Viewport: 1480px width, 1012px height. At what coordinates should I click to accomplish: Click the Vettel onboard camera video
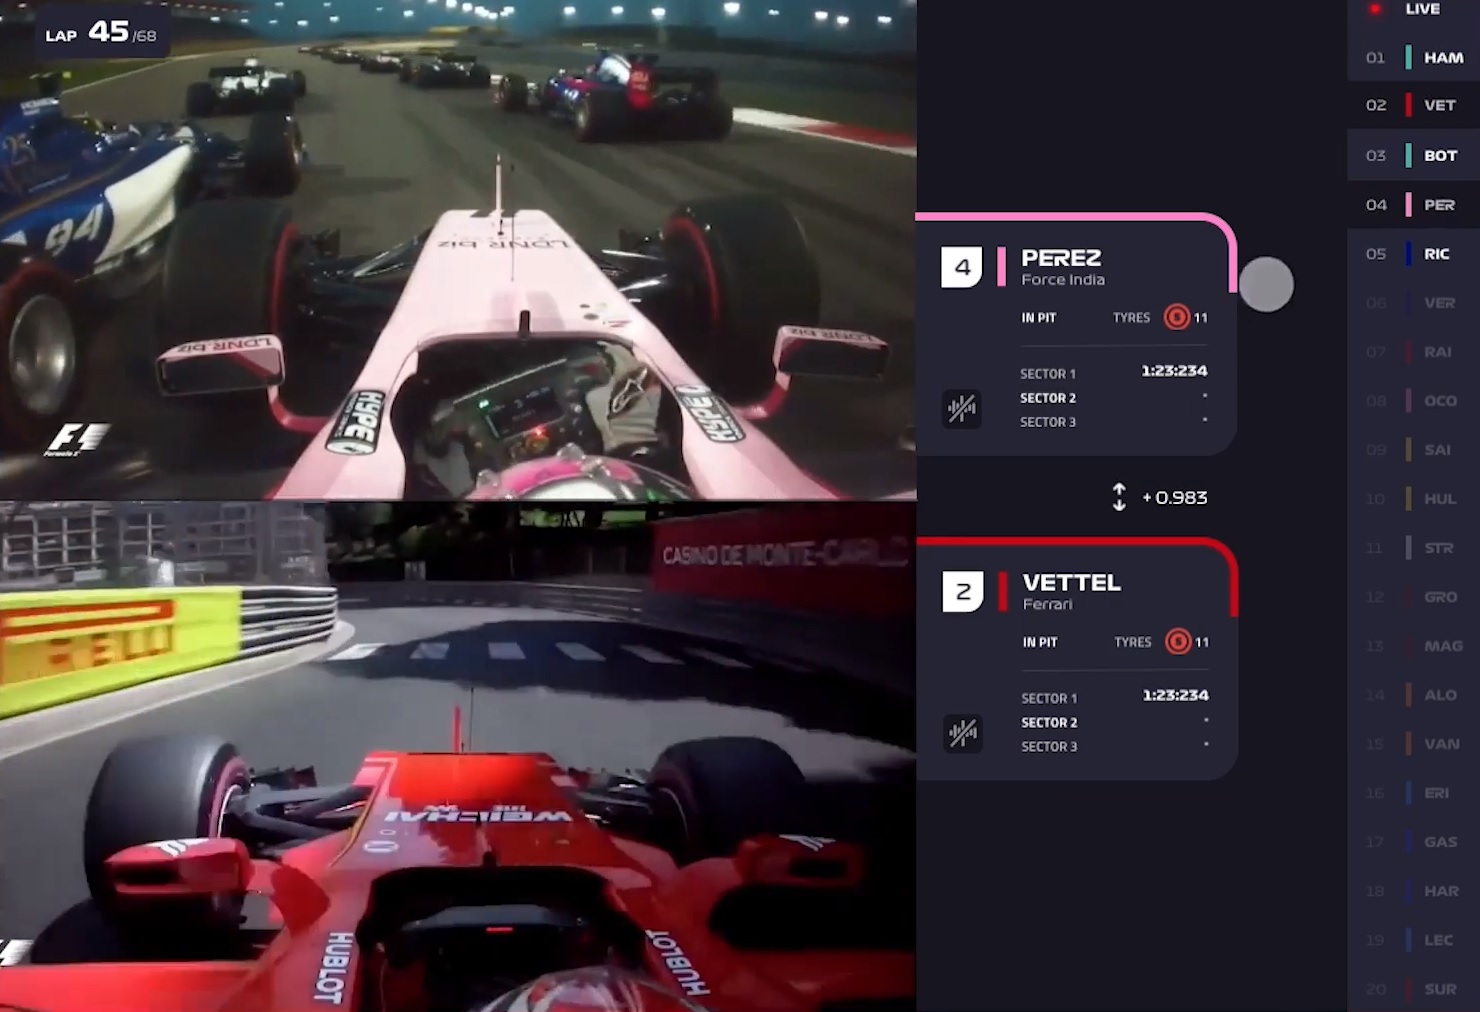(x=458, y=757)
